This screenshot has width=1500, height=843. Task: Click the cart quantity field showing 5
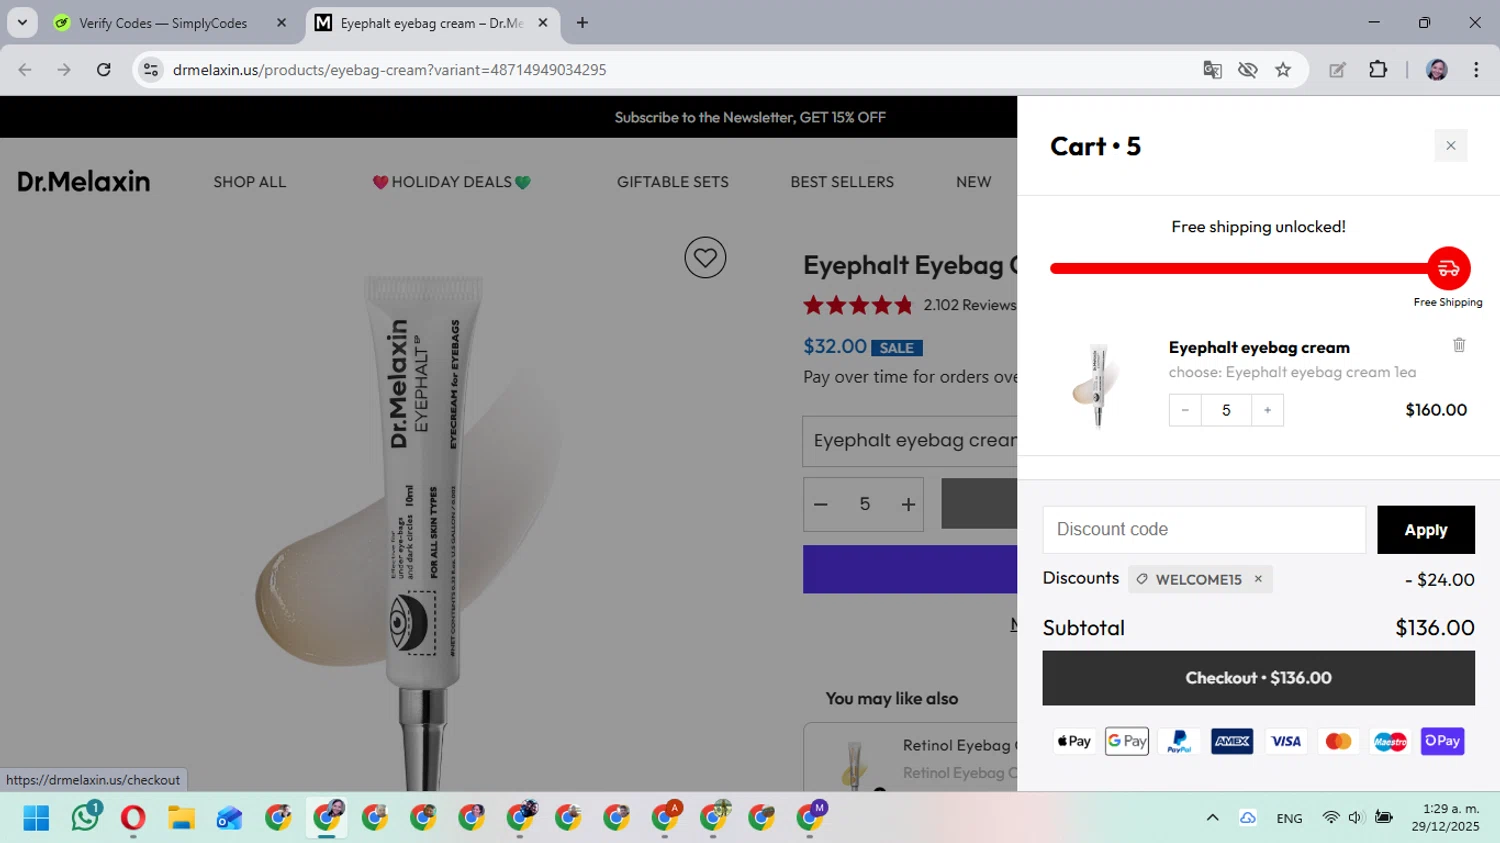tap(1226, 410)
